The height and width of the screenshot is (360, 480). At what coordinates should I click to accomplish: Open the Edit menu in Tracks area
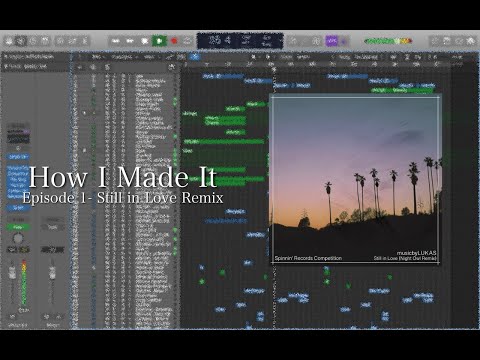(97, 57)
